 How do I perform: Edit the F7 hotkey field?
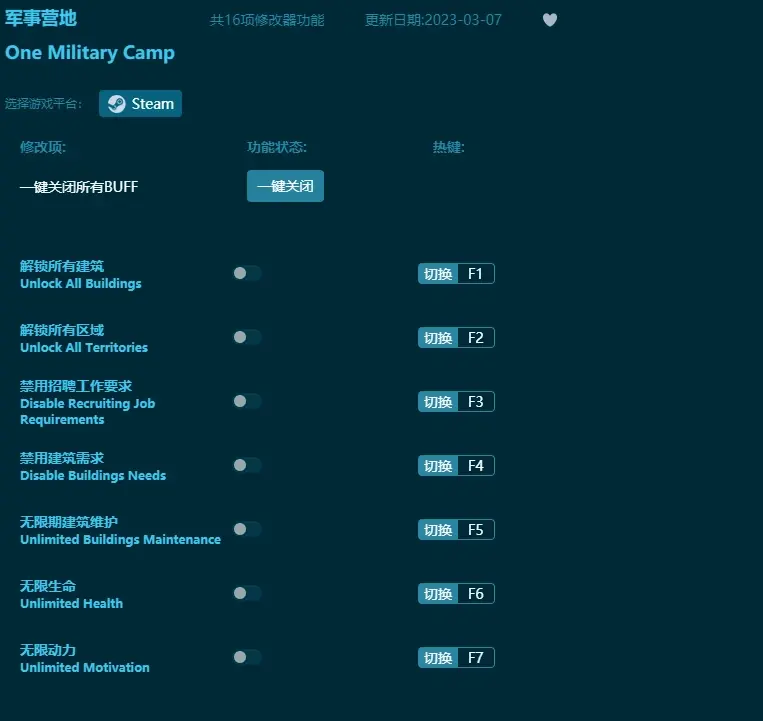[x=476, y=657]
